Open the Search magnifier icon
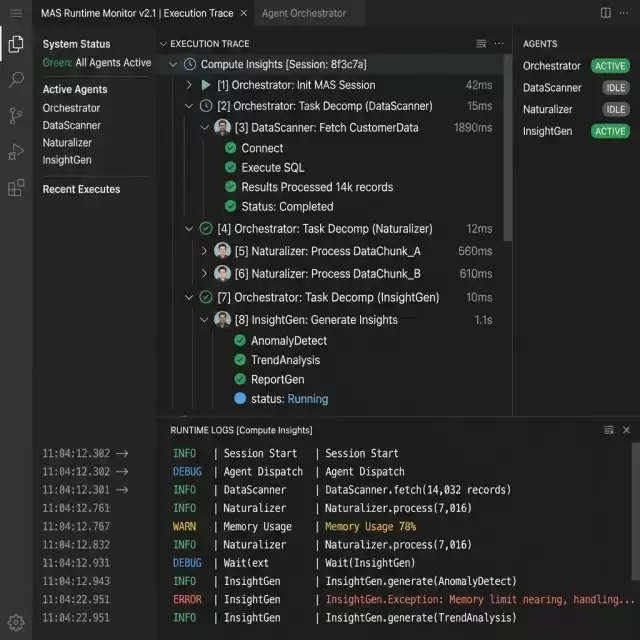 pos(16,80)
